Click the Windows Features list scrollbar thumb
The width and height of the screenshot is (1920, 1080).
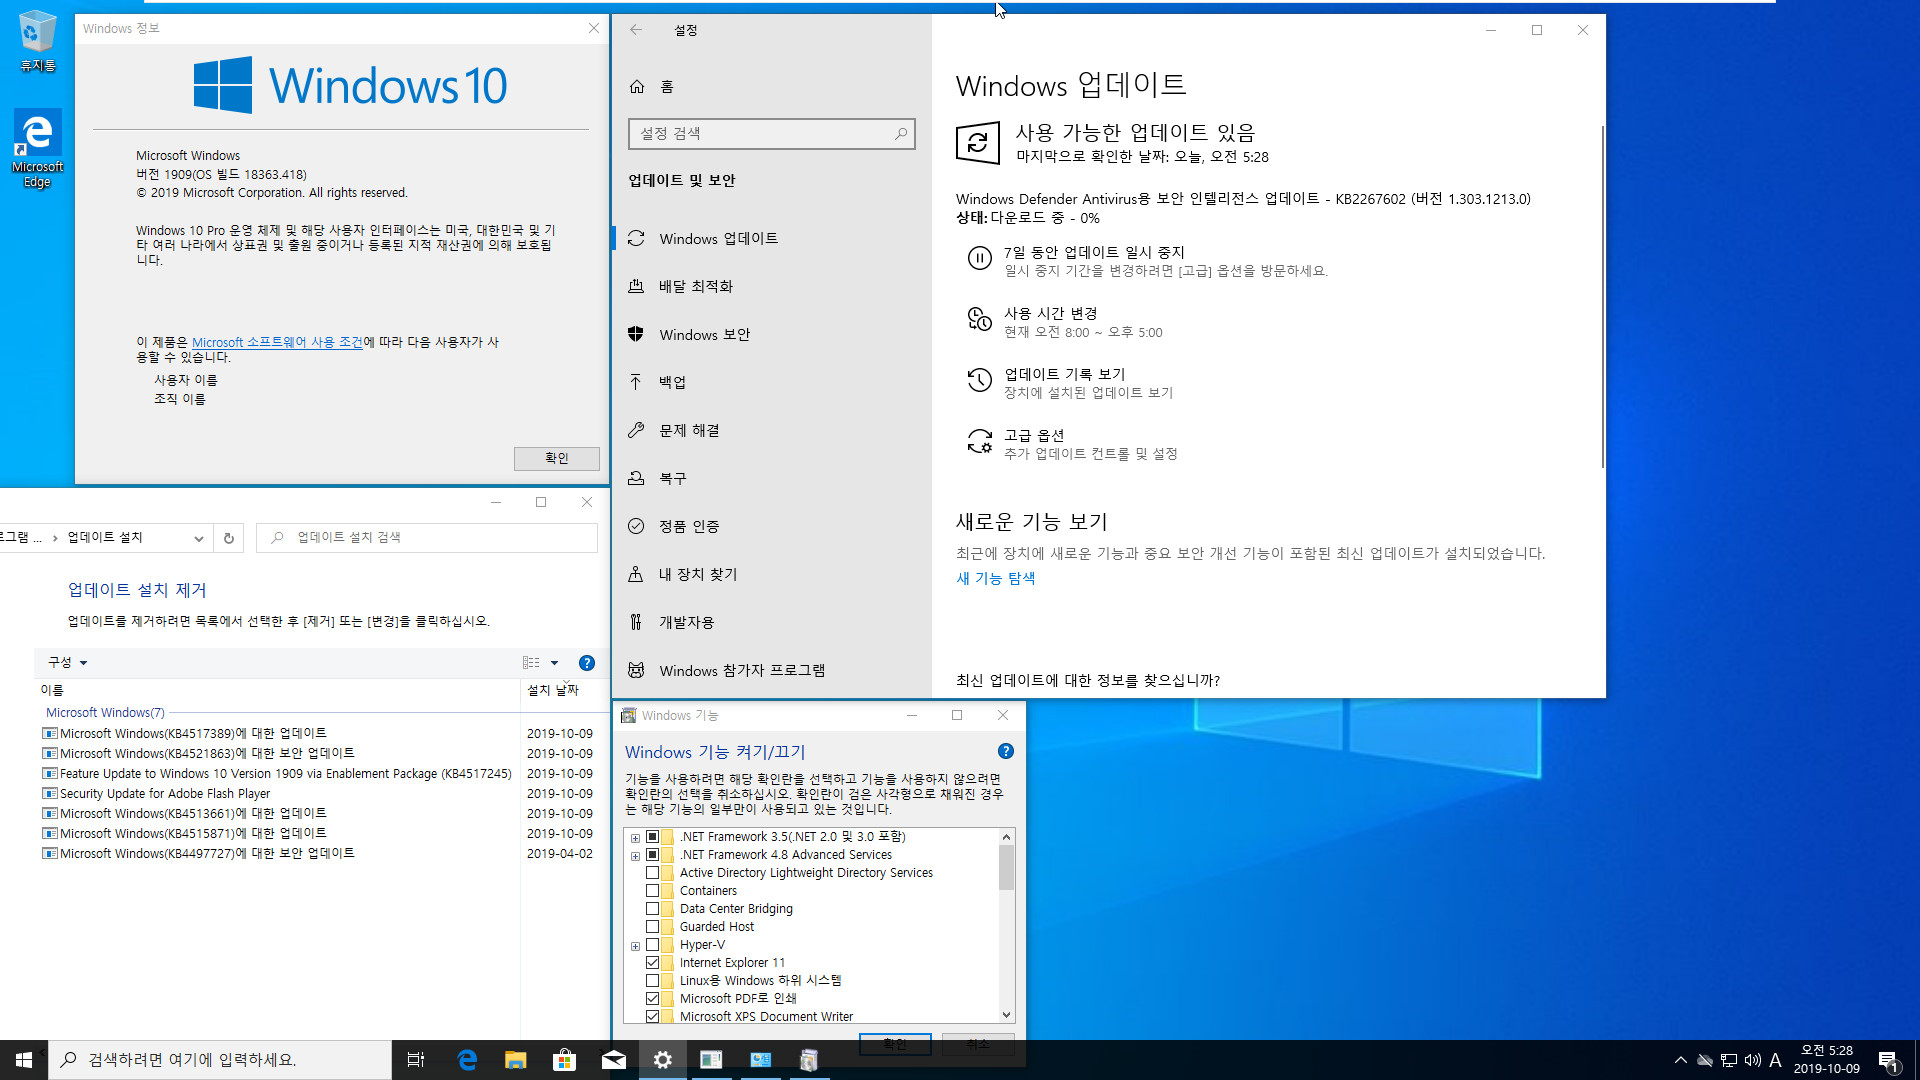tap(1006, 867)
